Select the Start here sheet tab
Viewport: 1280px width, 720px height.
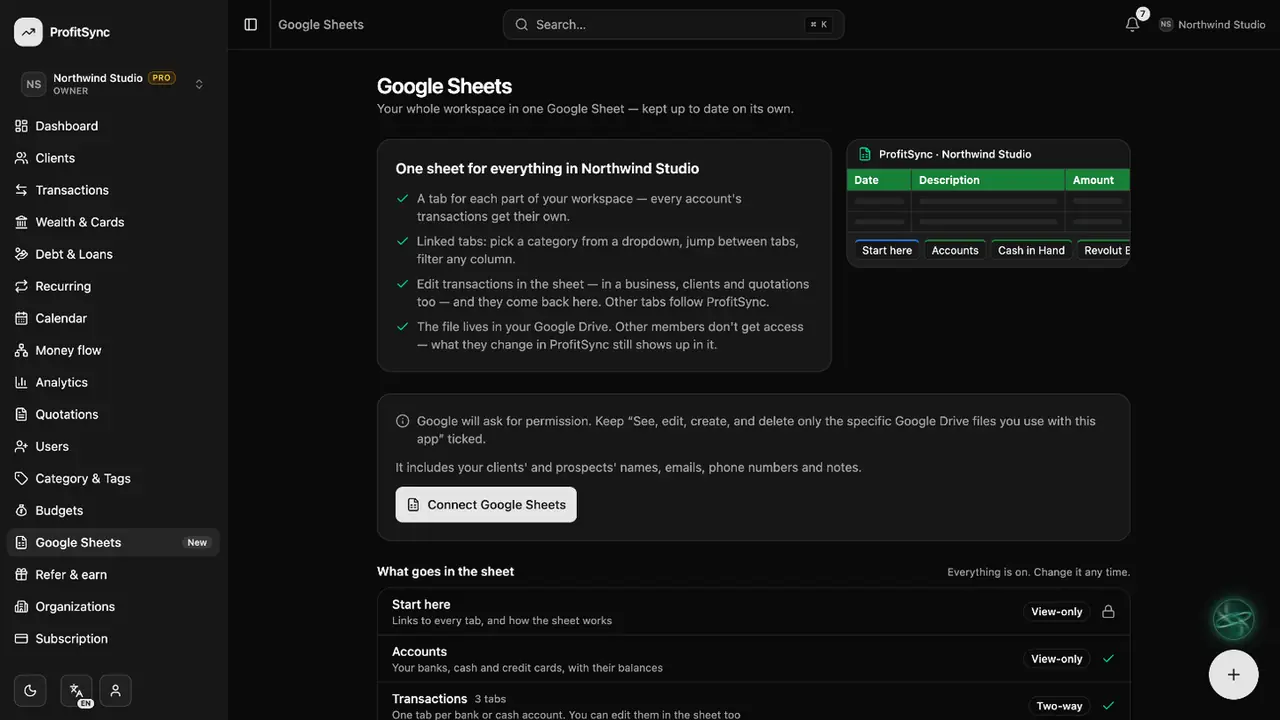pos(887,250)
